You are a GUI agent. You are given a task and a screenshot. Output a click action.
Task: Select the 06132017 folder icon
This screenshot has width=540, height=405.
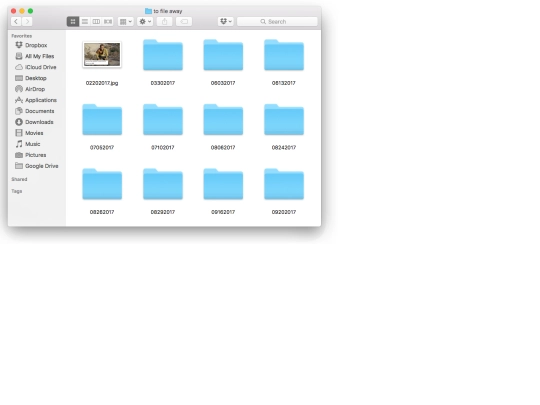point(284,55)
